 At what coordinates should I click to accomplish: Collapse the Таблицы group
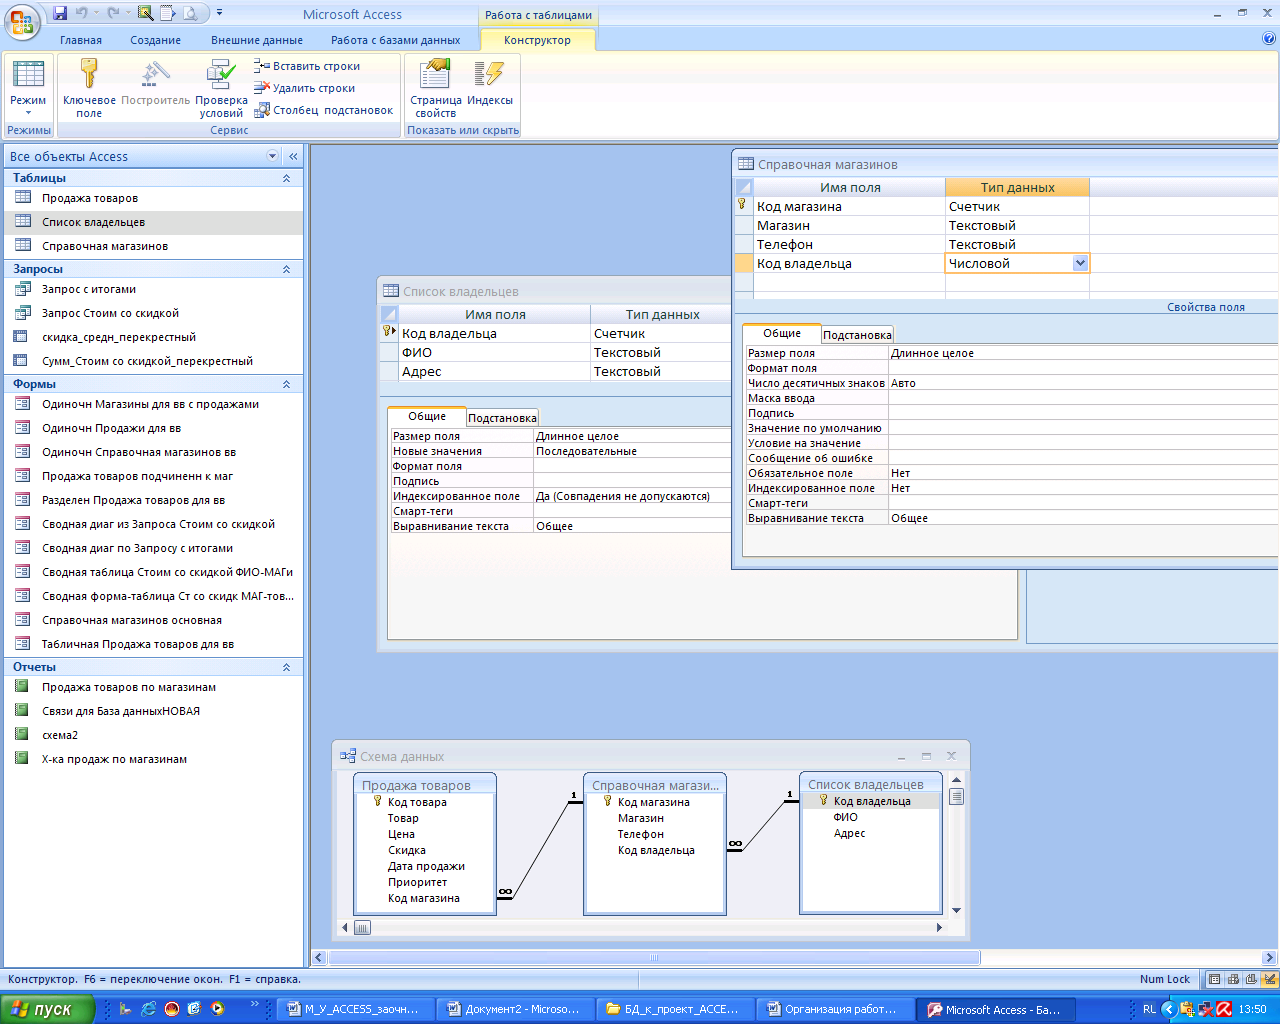[x=286, y=178]
